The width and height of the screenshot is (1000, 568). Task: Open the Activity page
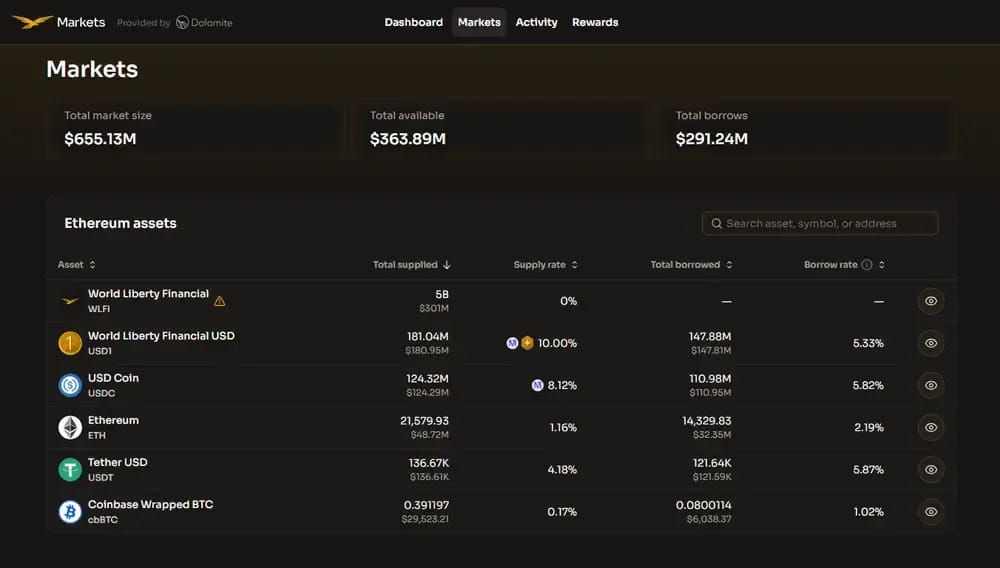tap(536, 22)
